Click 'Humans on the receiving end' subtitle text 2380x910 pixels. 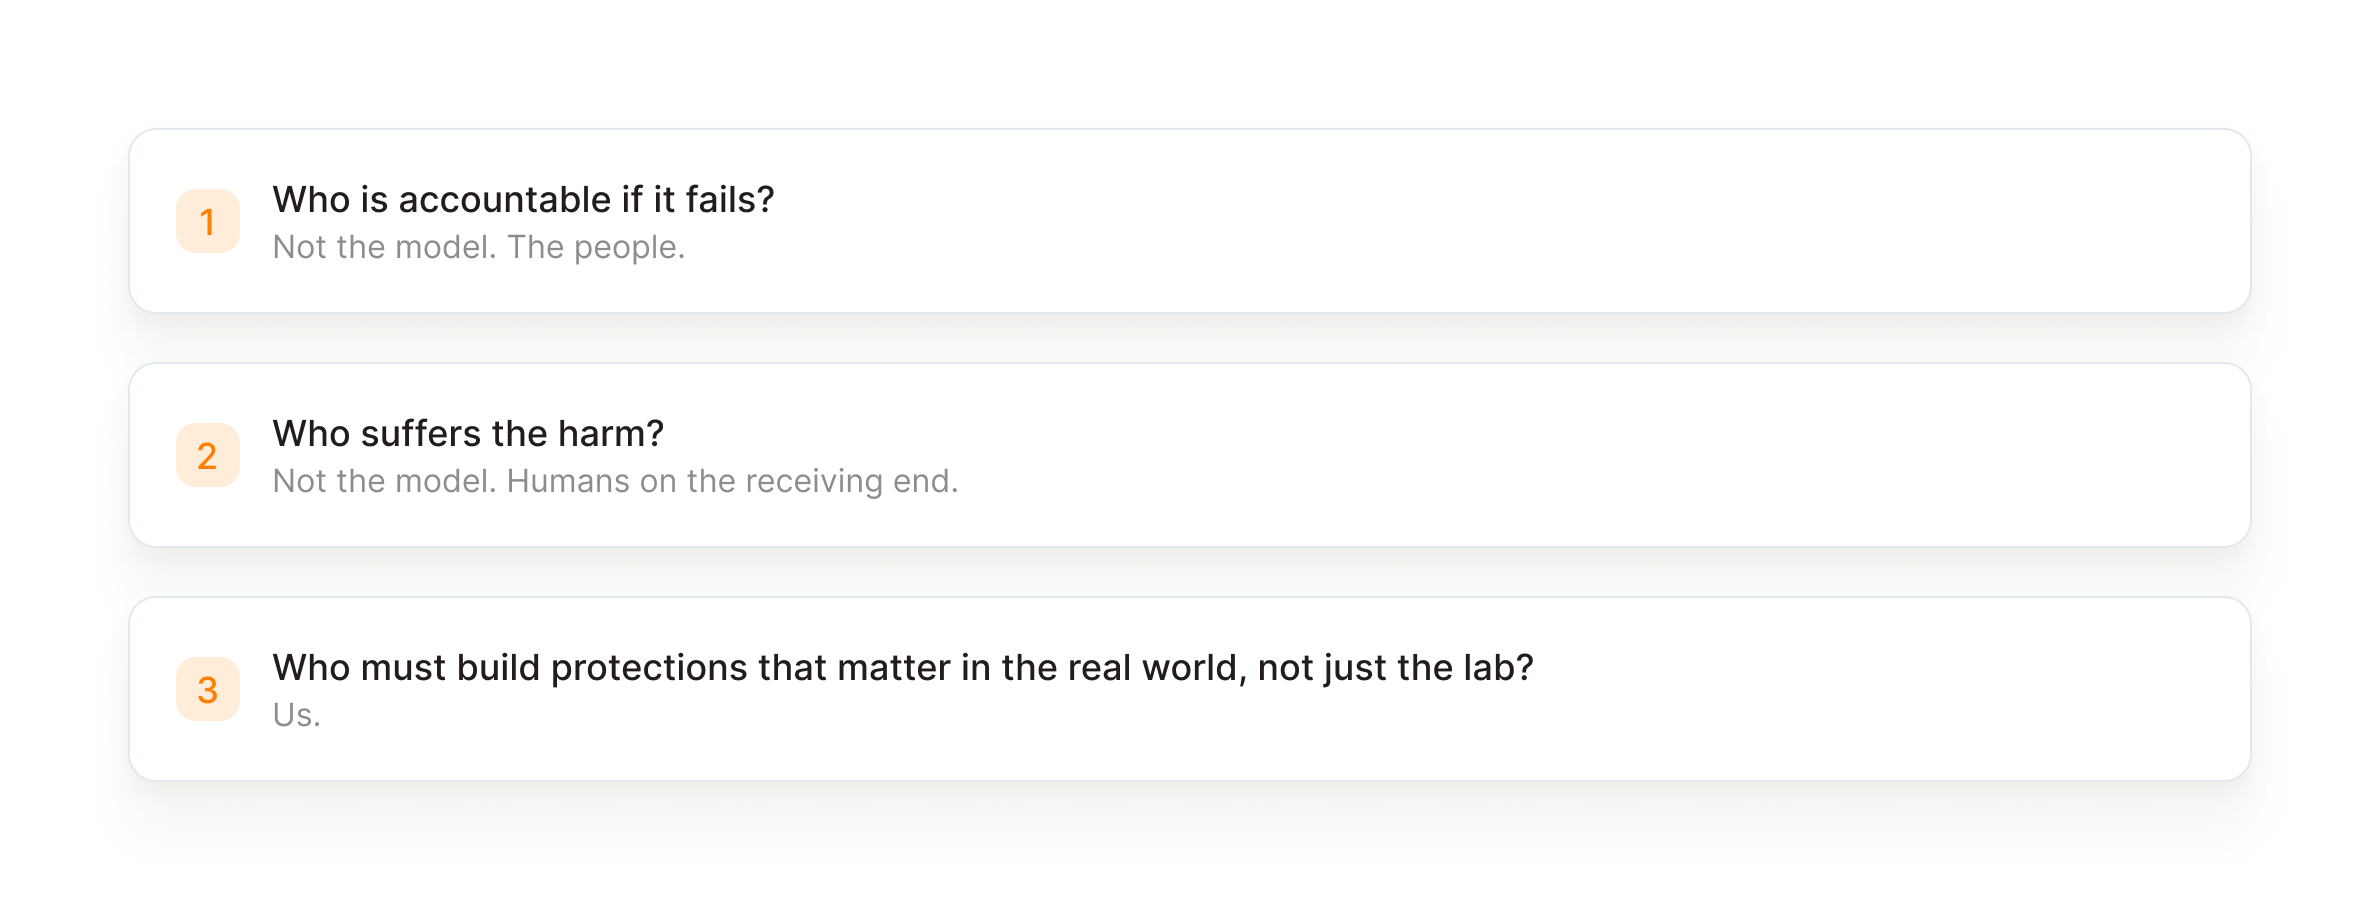(733, 481)
